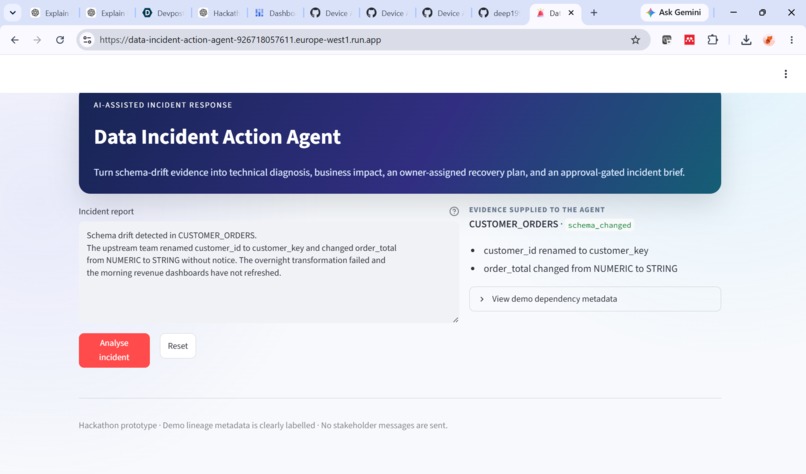
Task: Click 'customer_id renamed to customer_key' bullet
Action: coord(565,250)
